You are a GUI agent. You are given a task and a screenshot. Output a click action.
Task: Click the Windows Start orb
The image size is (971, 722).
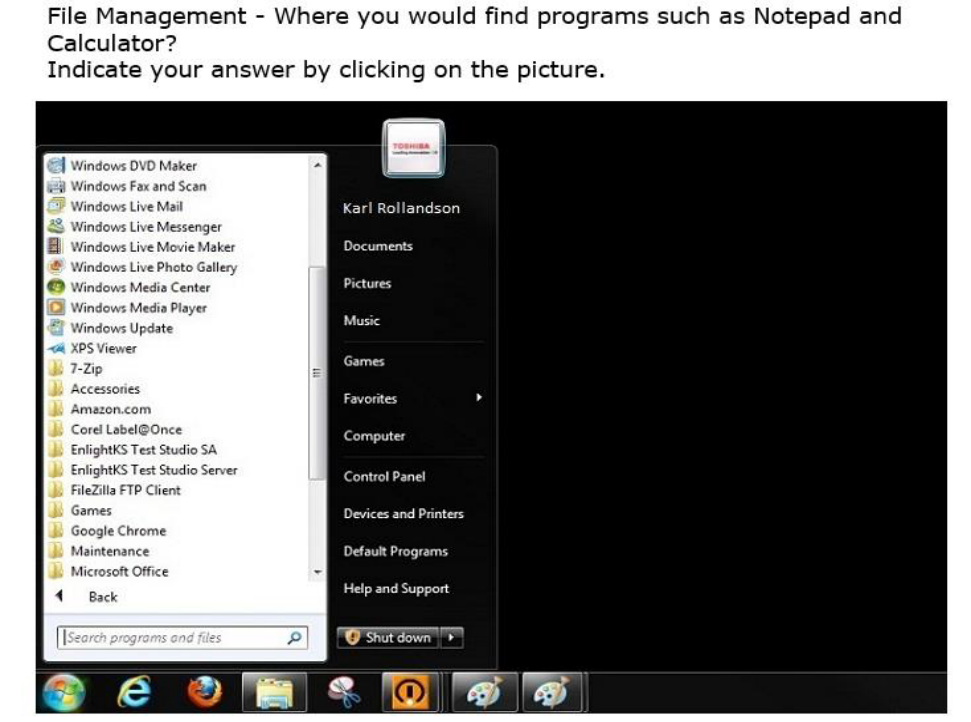65,693
